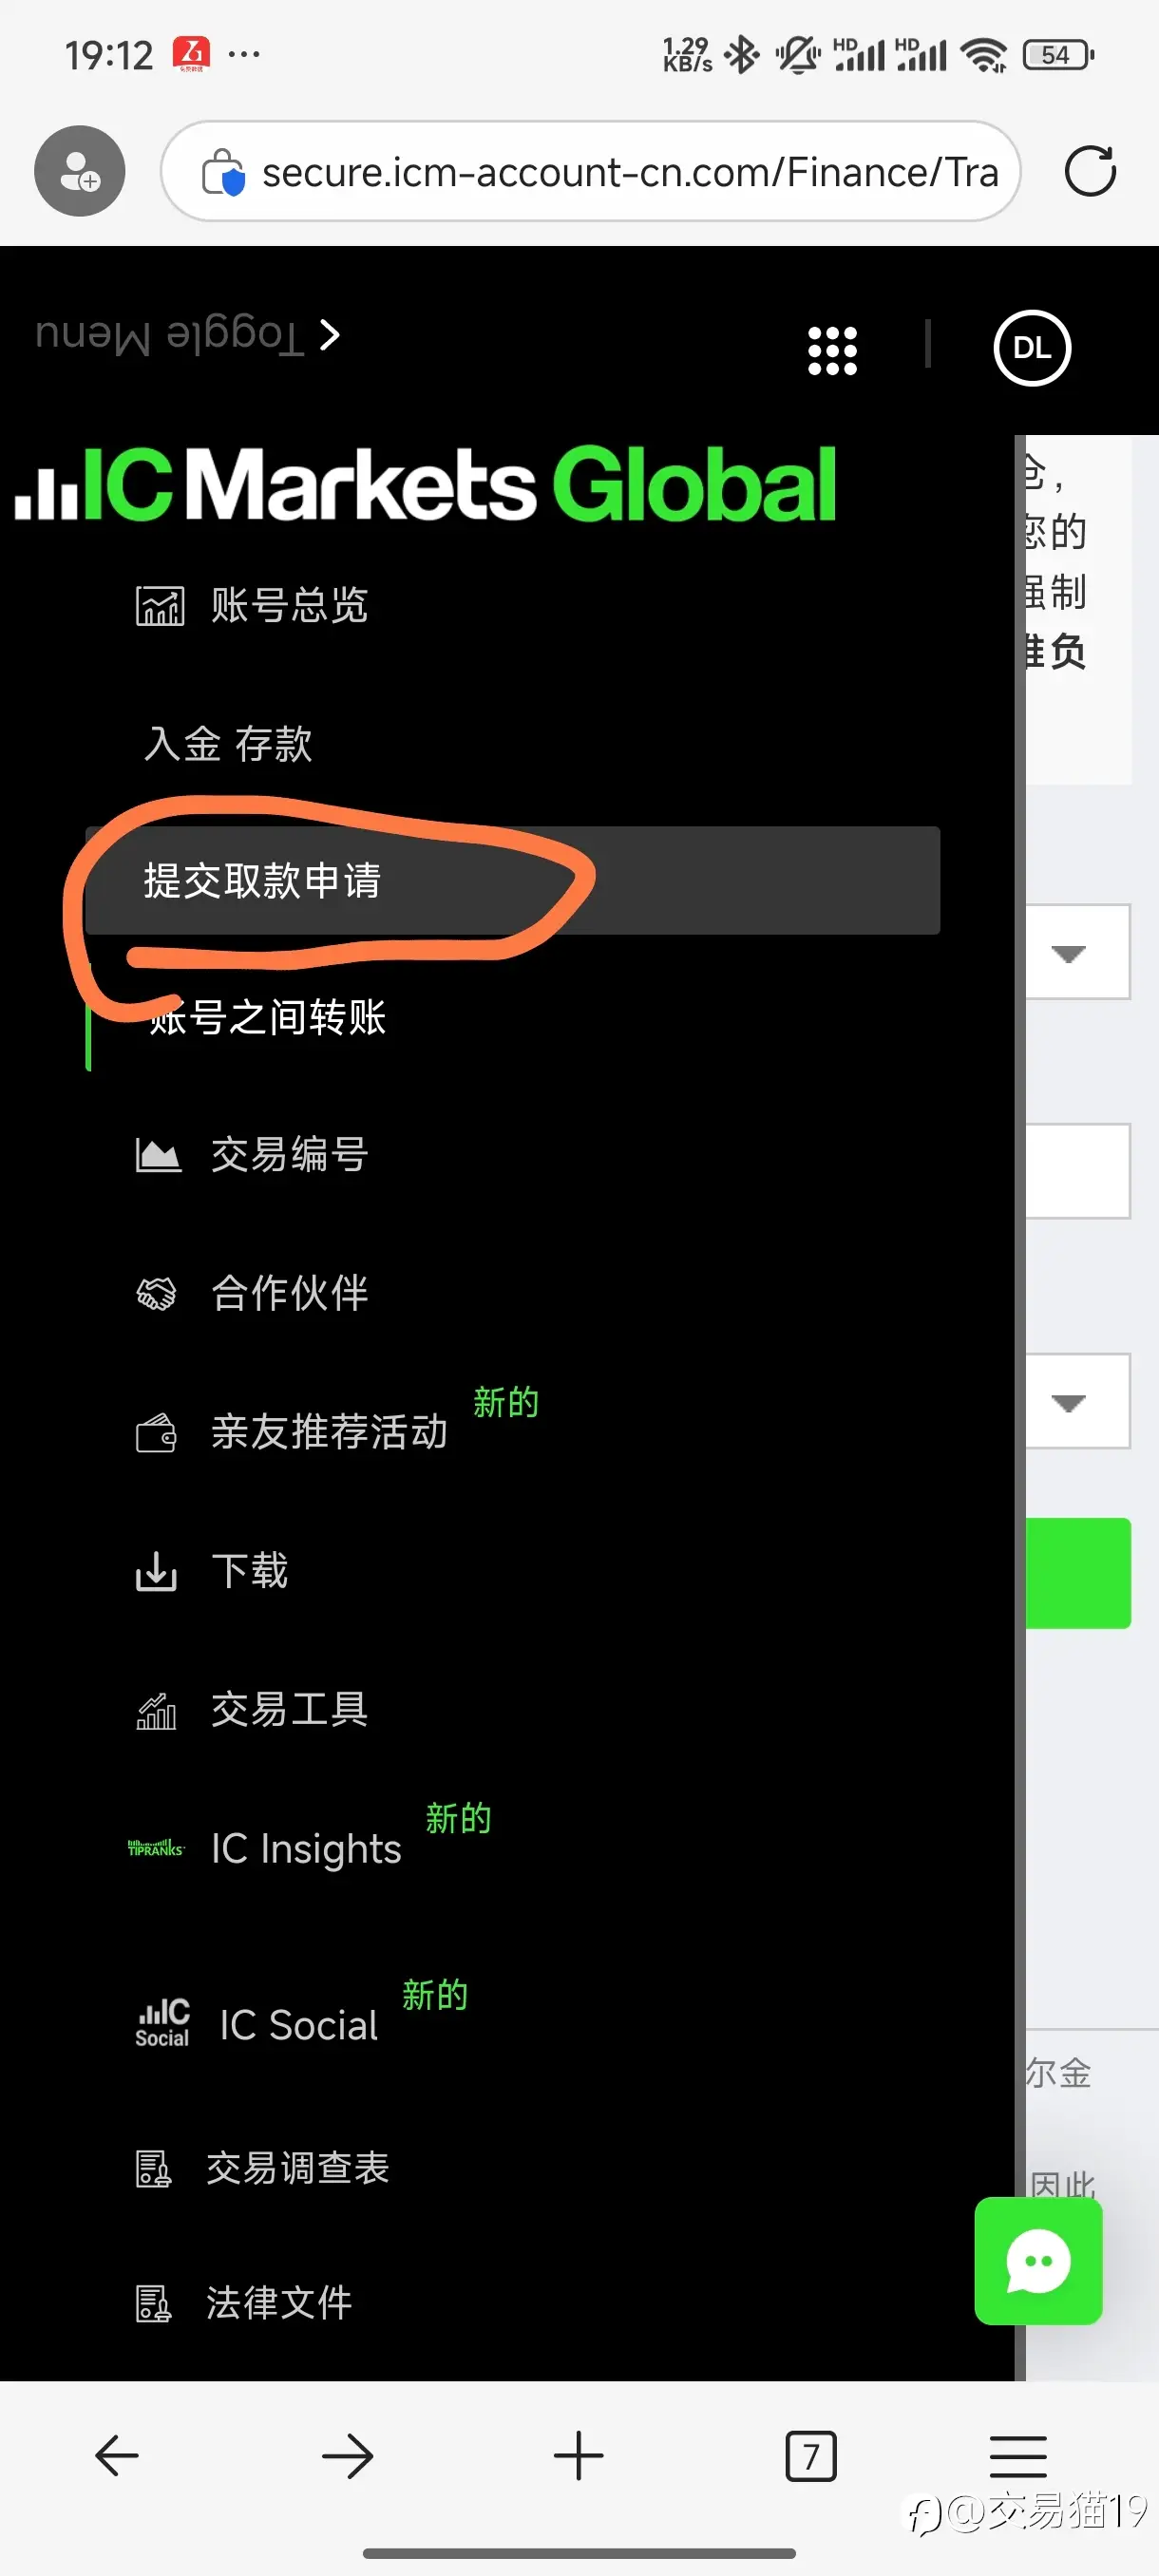Open 账号之间转账 menu item
The image size is (1159, 2576).
pos(268,1017)
